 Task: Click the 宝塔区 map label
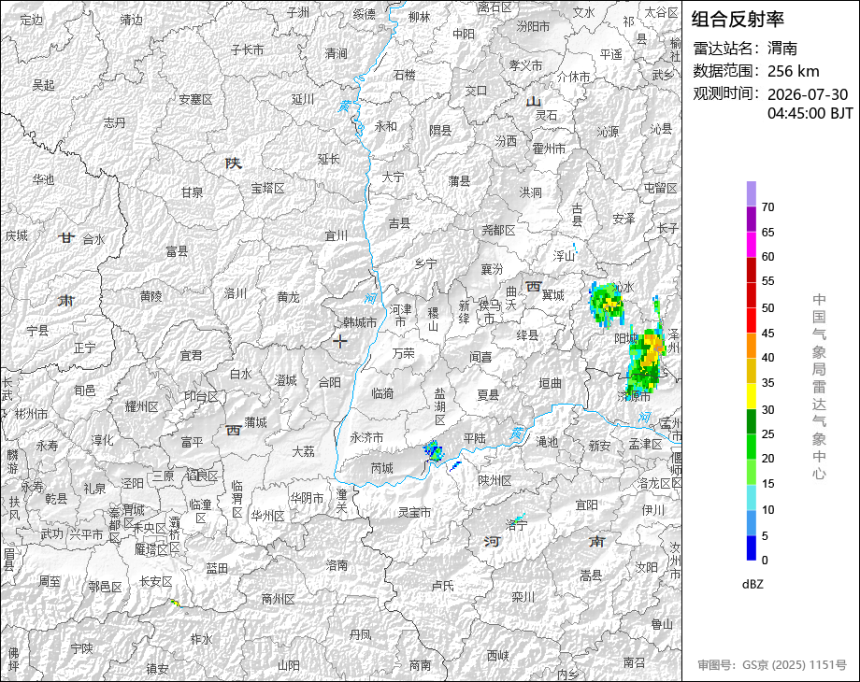268,188
